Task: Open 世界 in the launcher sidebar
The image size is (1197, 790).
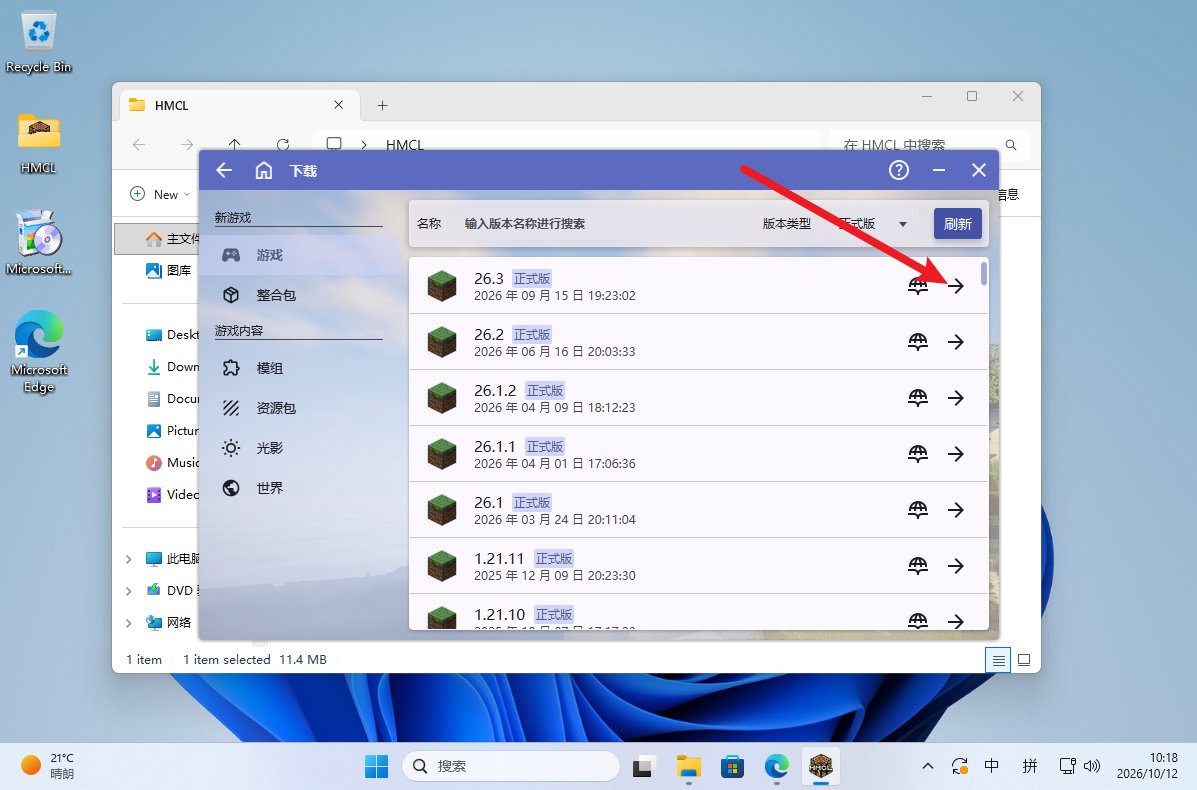Action: (299, 488)
